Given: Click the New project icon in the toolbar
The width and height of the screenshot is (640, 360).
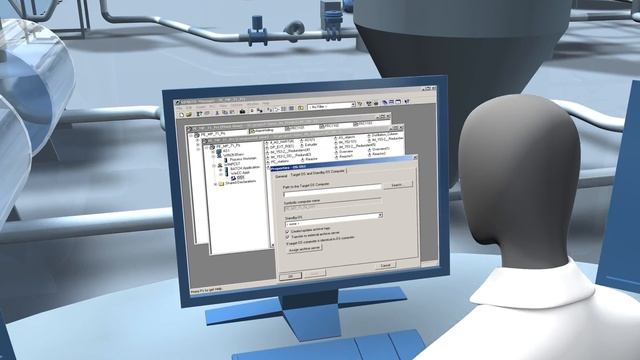Looking at the screenshot, I should click(x=181, y=115).
